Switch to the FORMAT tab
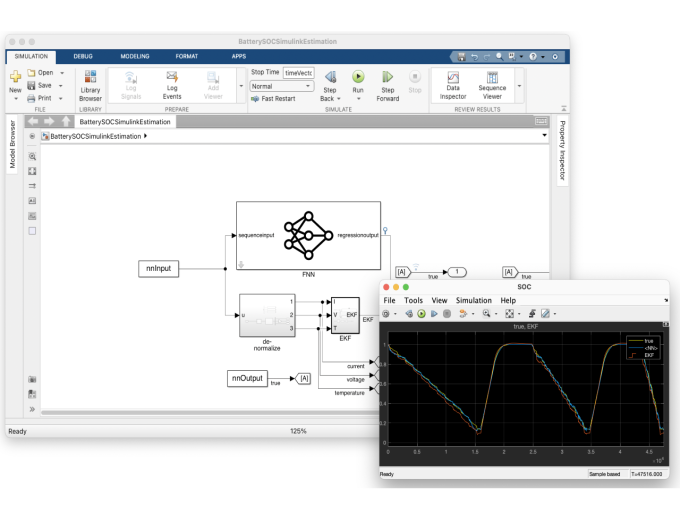 point(187,56)
